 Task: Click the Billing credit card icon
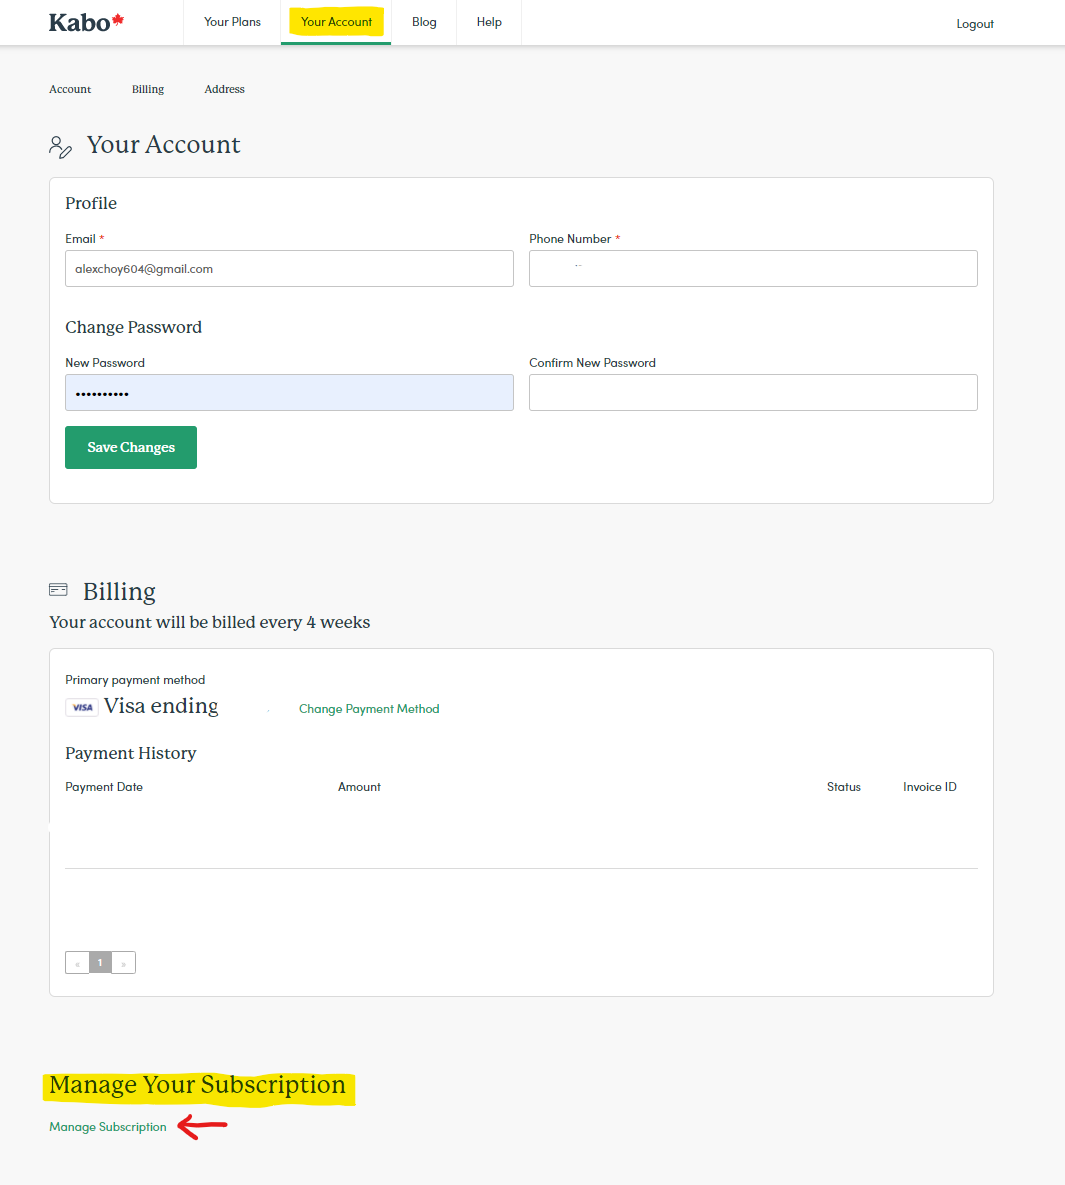coord(59,590)
